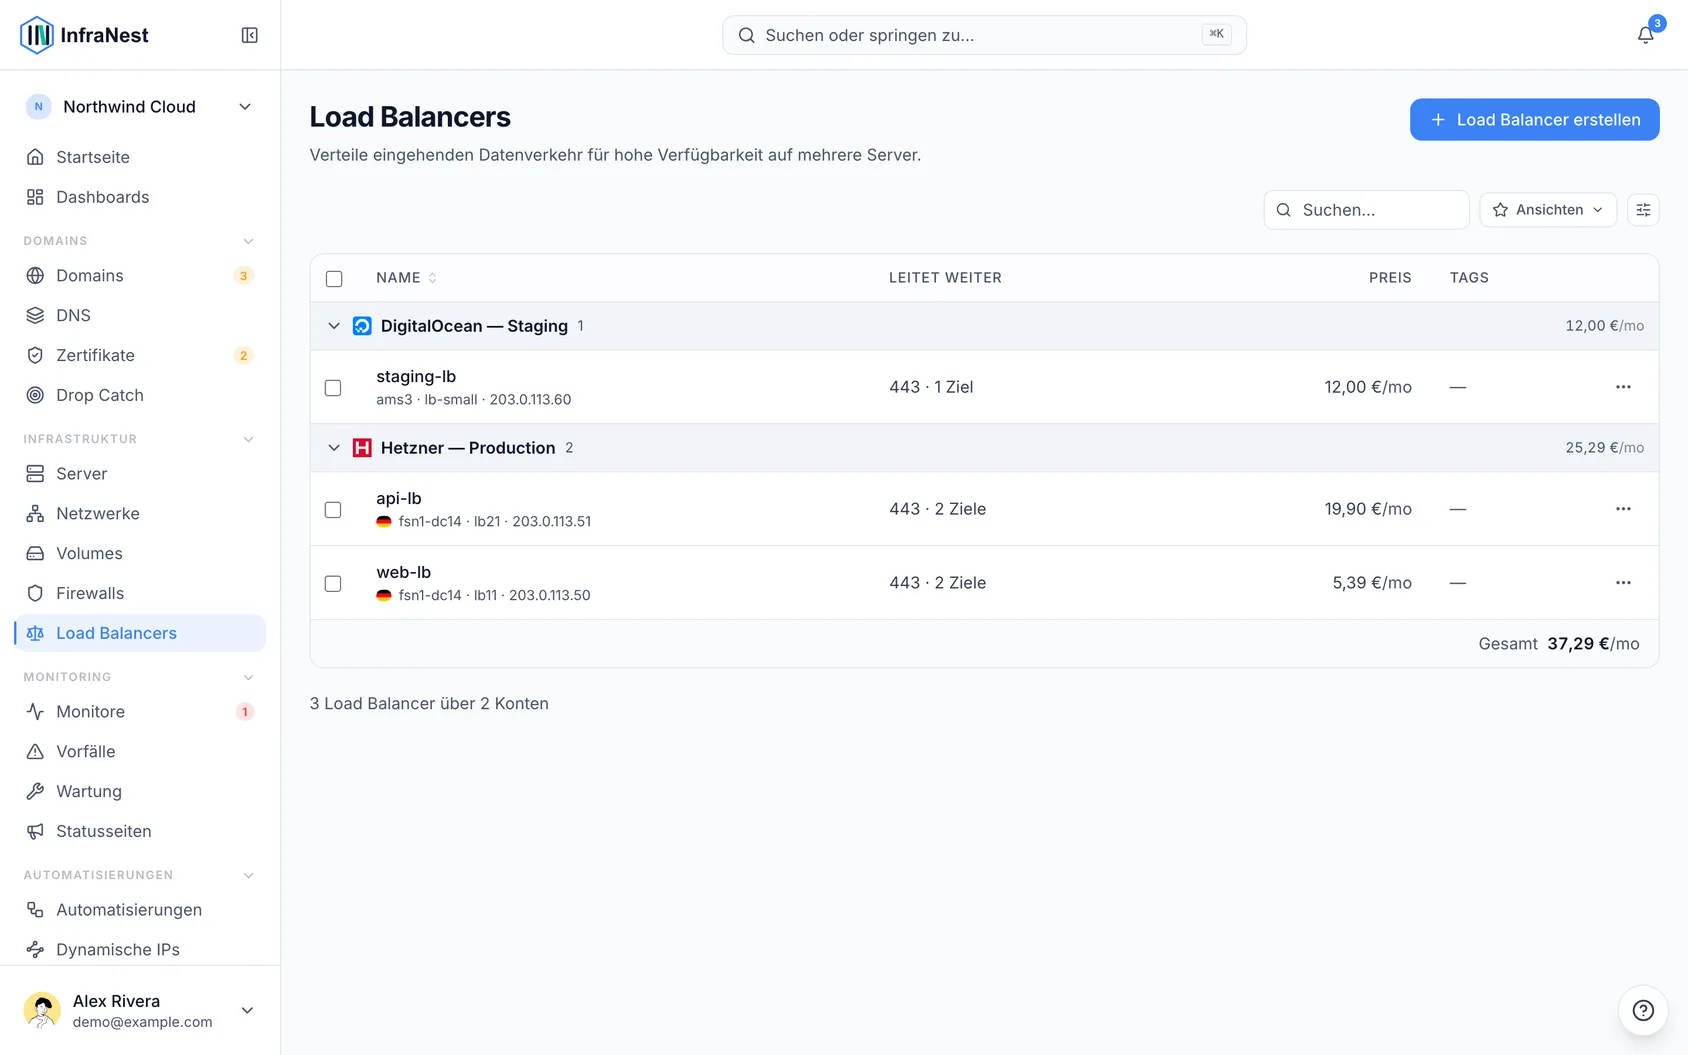
Task: Click the Gesamt 37,29 €/mo total
Action: (1559, 644)
